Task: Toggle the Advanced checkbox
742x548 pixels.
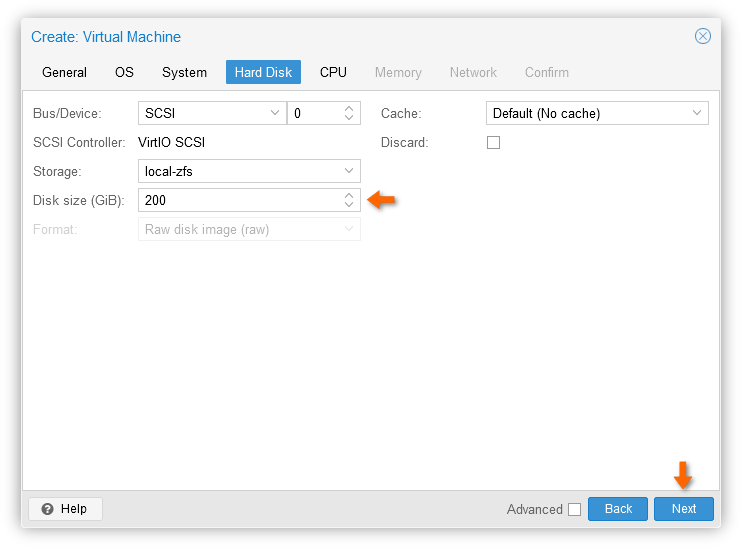Action: click(x=574, y=509)
